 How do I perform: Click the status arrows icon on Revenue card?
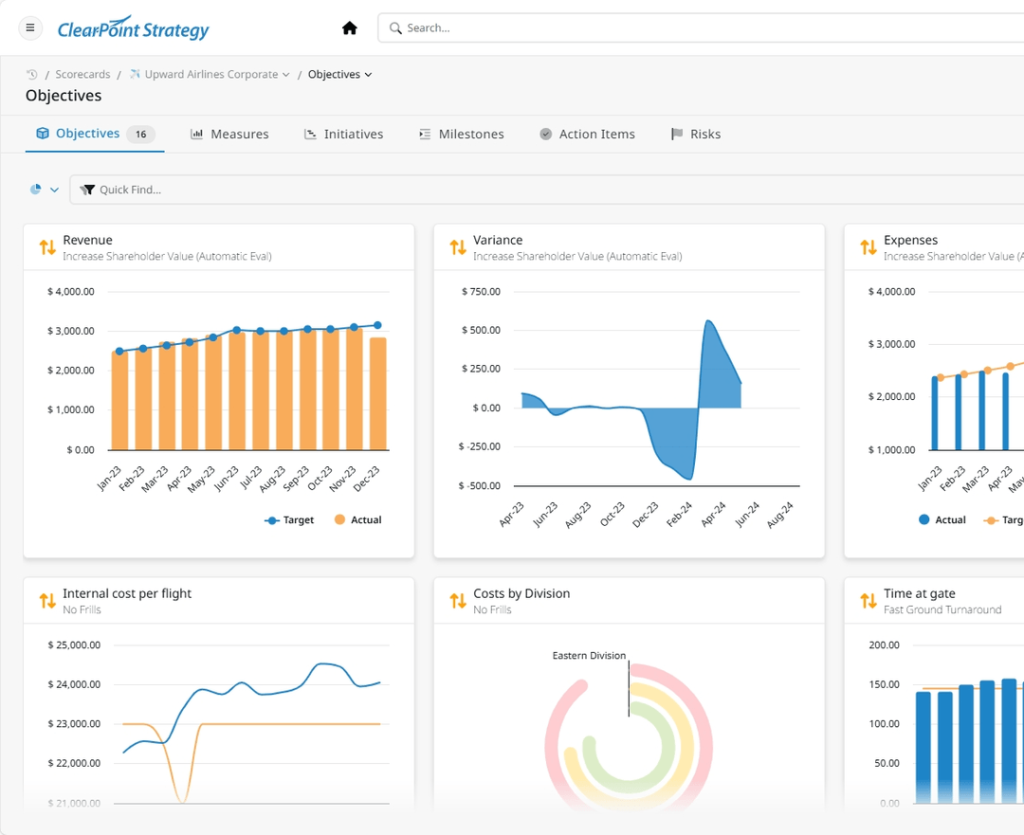coord(47,247)
